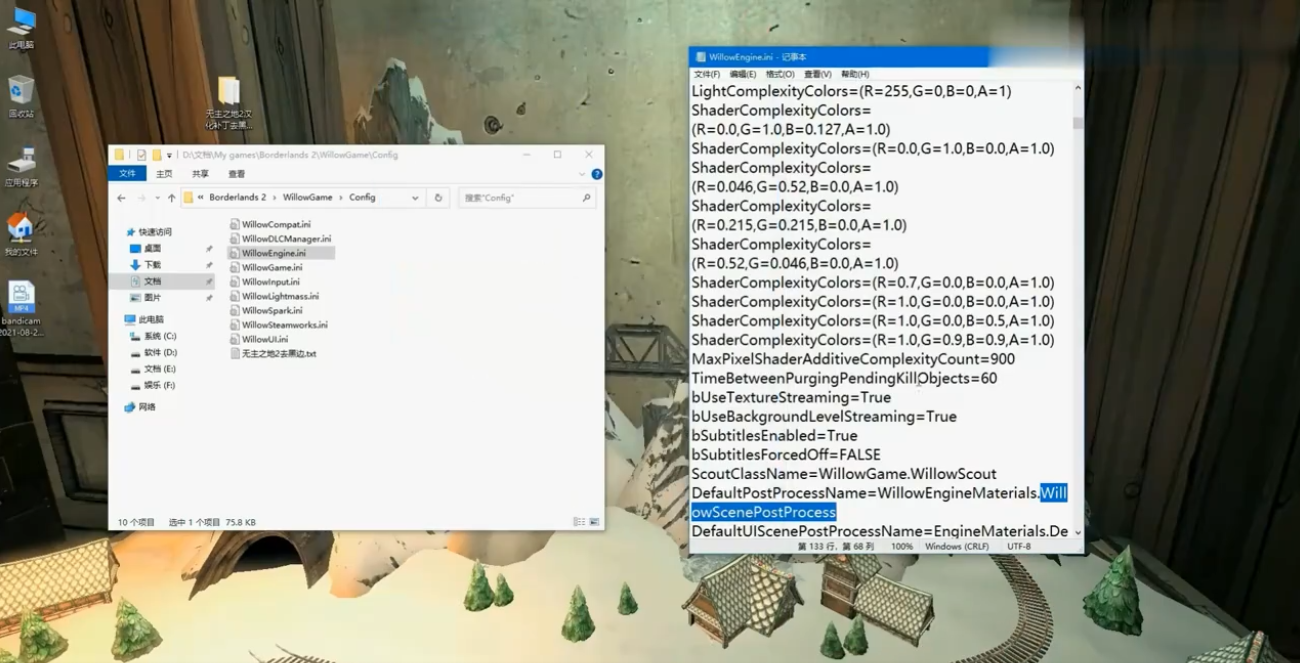This screenshot has width=1300, height=663.
Task: Switch Explorer to details view
Action: point(578,522)
